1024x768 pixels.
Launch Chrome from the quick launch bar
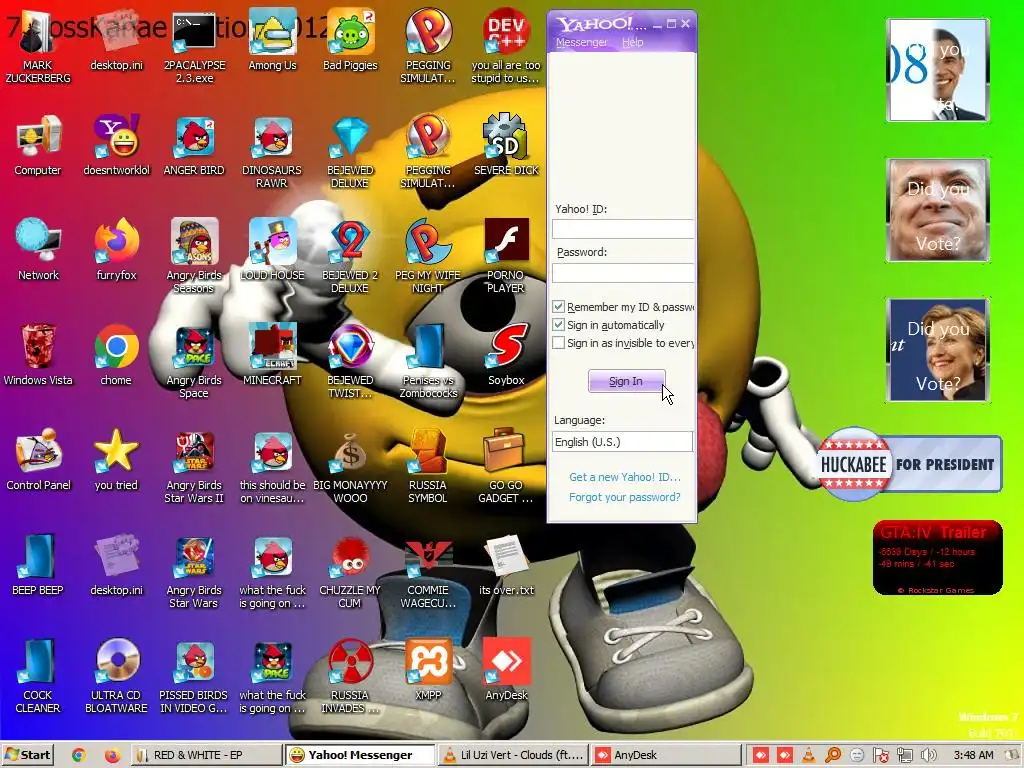pos(78,756)
